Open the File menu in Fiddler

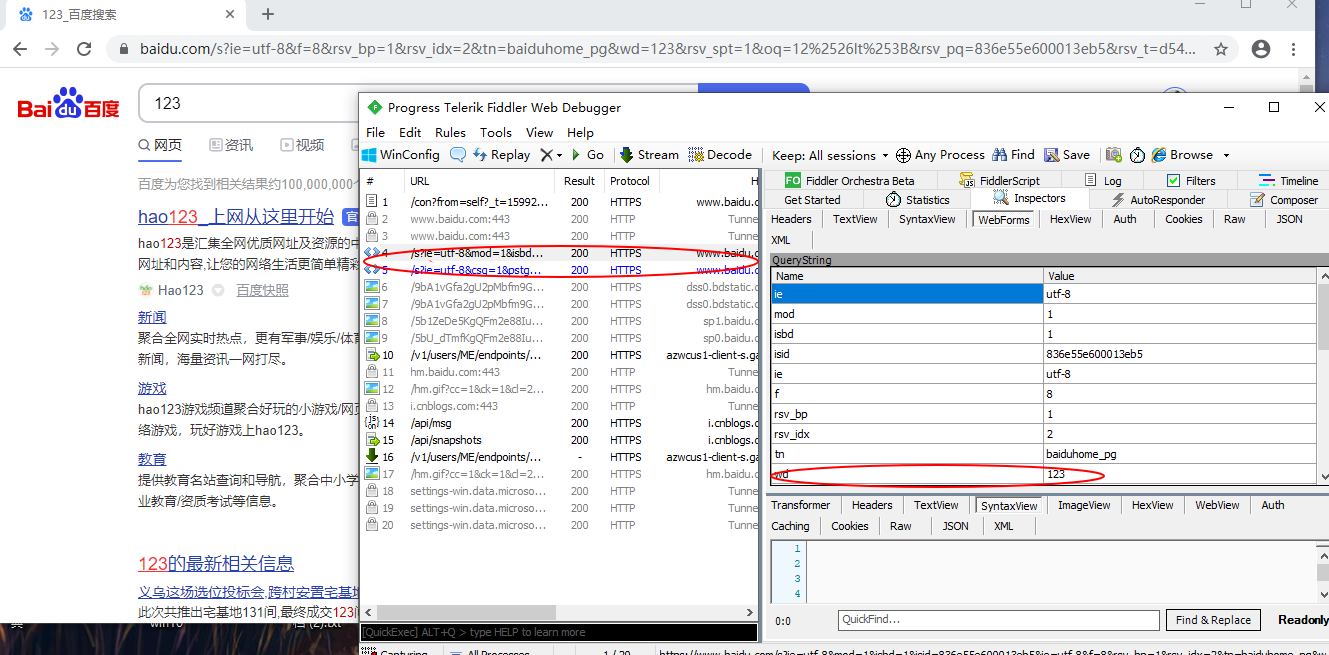(375, 132)
